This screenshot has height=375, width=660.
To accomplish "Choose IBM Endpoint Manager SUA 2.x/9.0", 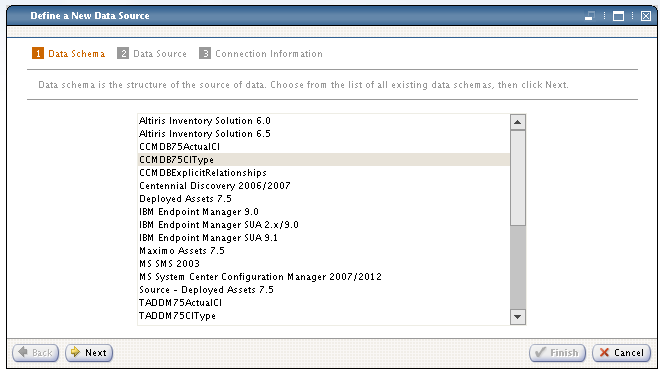I will click(x=323, y=225).
